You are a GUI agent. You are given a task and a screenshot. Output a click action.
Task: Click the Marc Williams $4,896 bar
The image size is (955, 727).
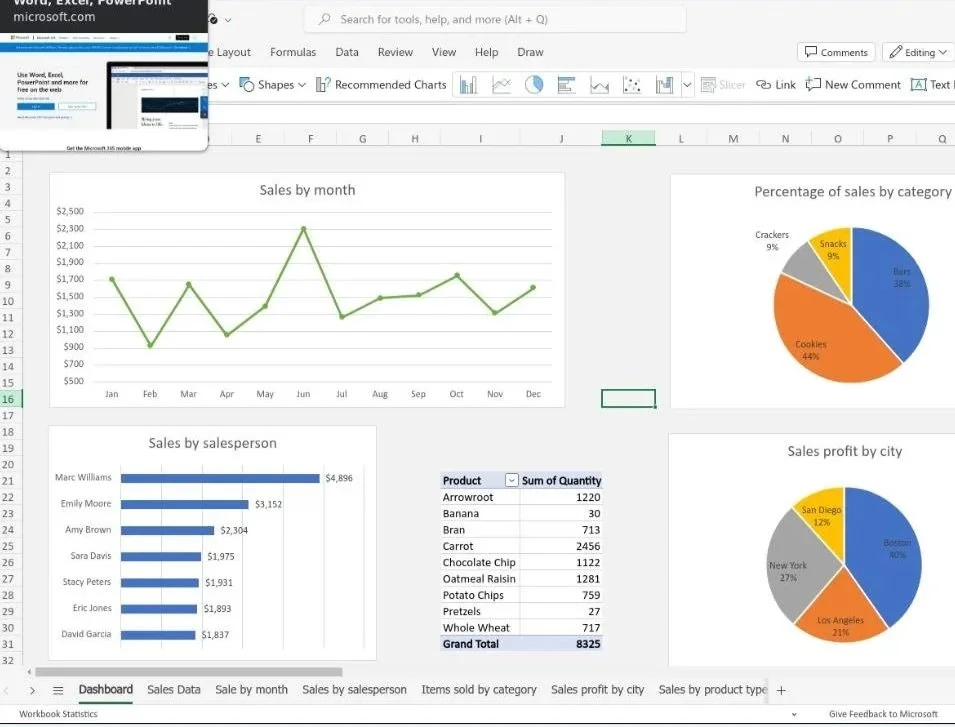(220, 479)
